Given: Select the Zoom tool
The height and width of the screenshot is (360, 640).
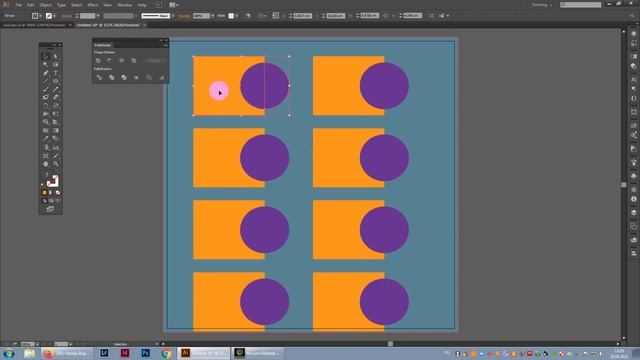Looking at the screenshot, I should tap(56, 164).
